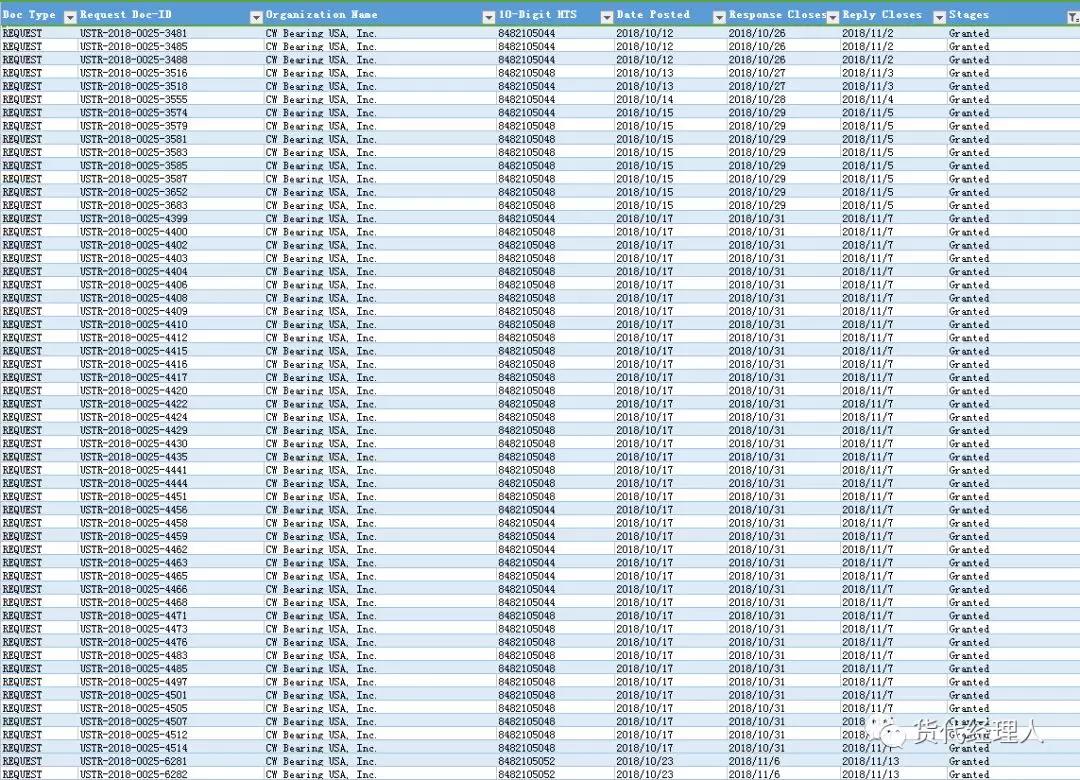1080x780 pixels.
Task: Click Stages cell in row USTR-2018-0025-6281
Action: pos(969,761)
